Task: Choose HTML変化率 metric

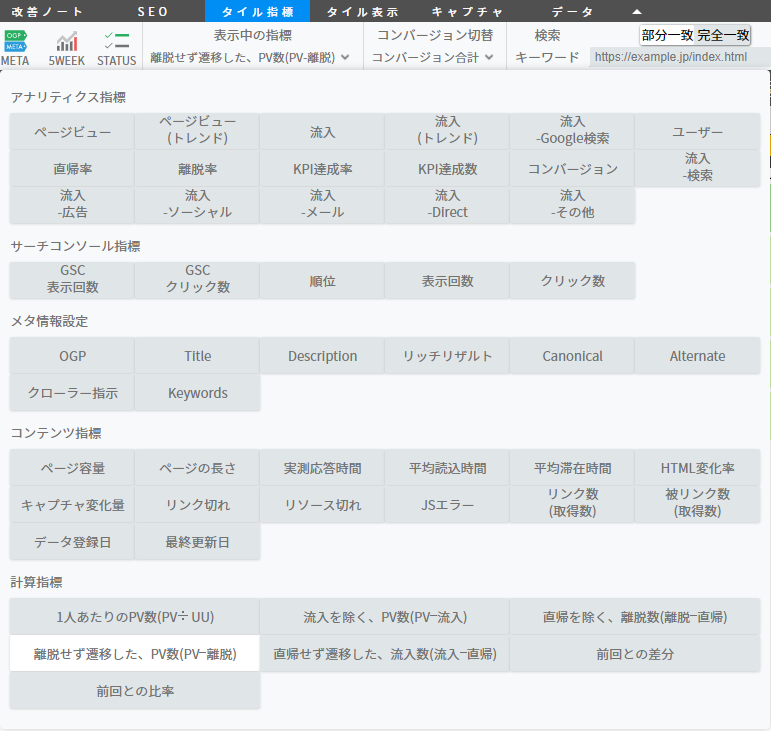Action: [x=697, y=468]
